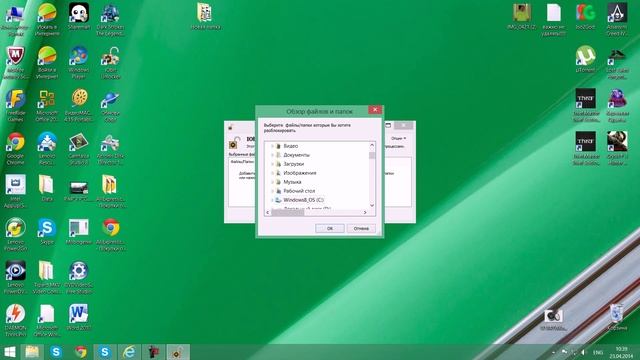Expand the Windows8_OS (C:) drive node
This screenshot has height=360, width=640.
coord(272,200)
